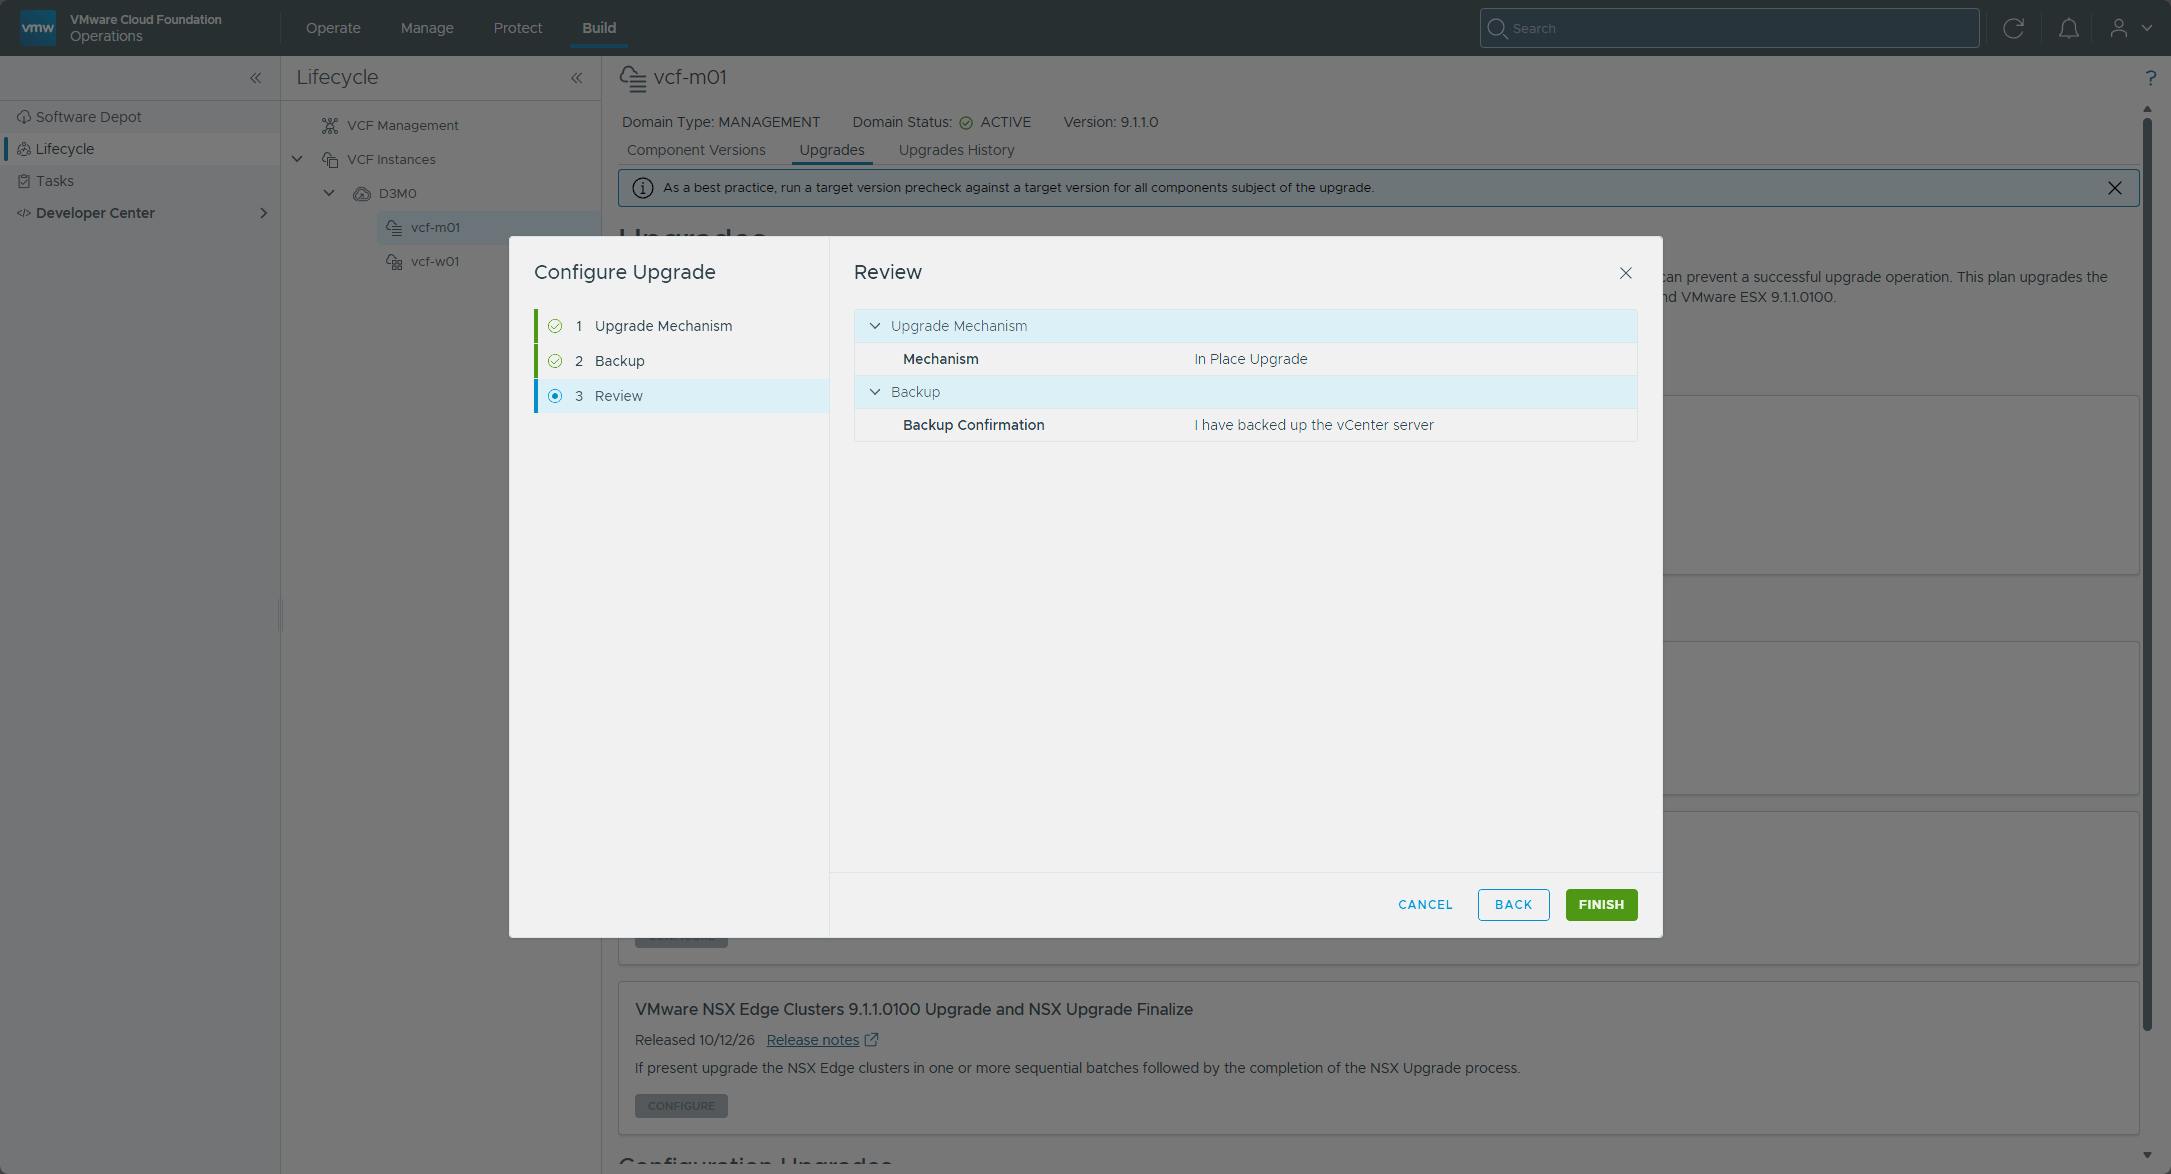Open the Protect menu
2171x1174 pixels.
tap(518, 28)
